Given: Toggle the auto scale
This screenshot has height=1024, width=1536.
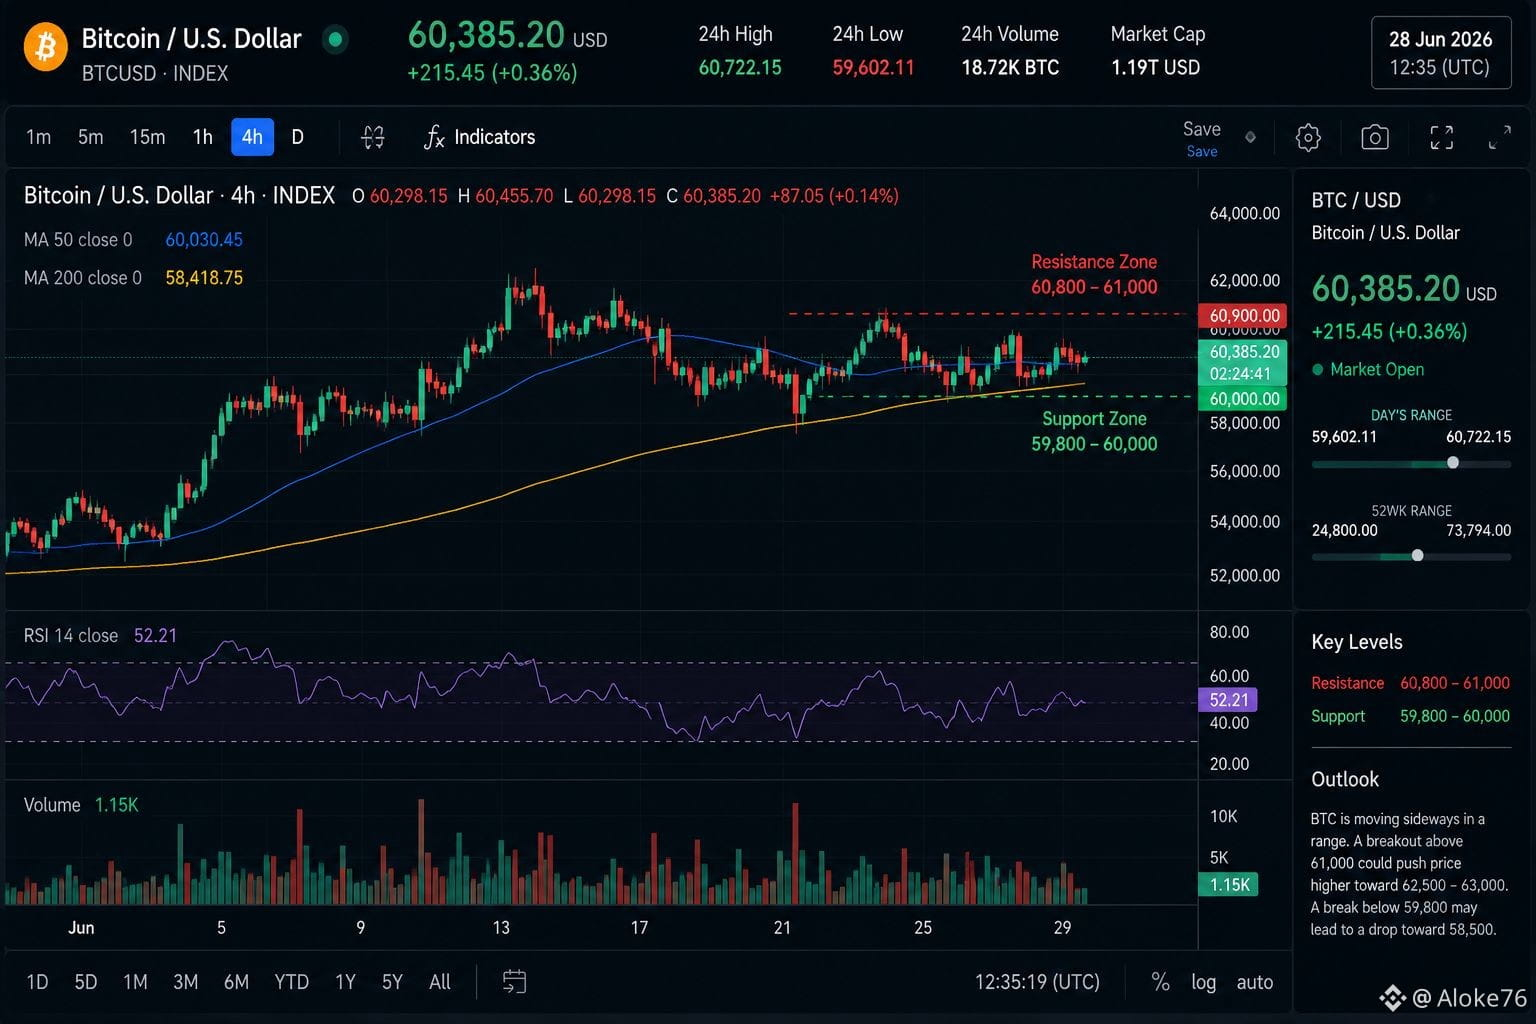Looking at the screenshot, I should pos(1255,982).
